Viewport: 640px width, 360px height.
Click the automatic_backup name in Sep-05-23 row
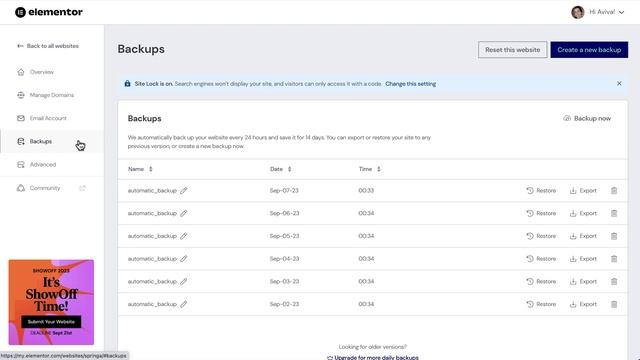pyautogui.click(x=152, y=236)
